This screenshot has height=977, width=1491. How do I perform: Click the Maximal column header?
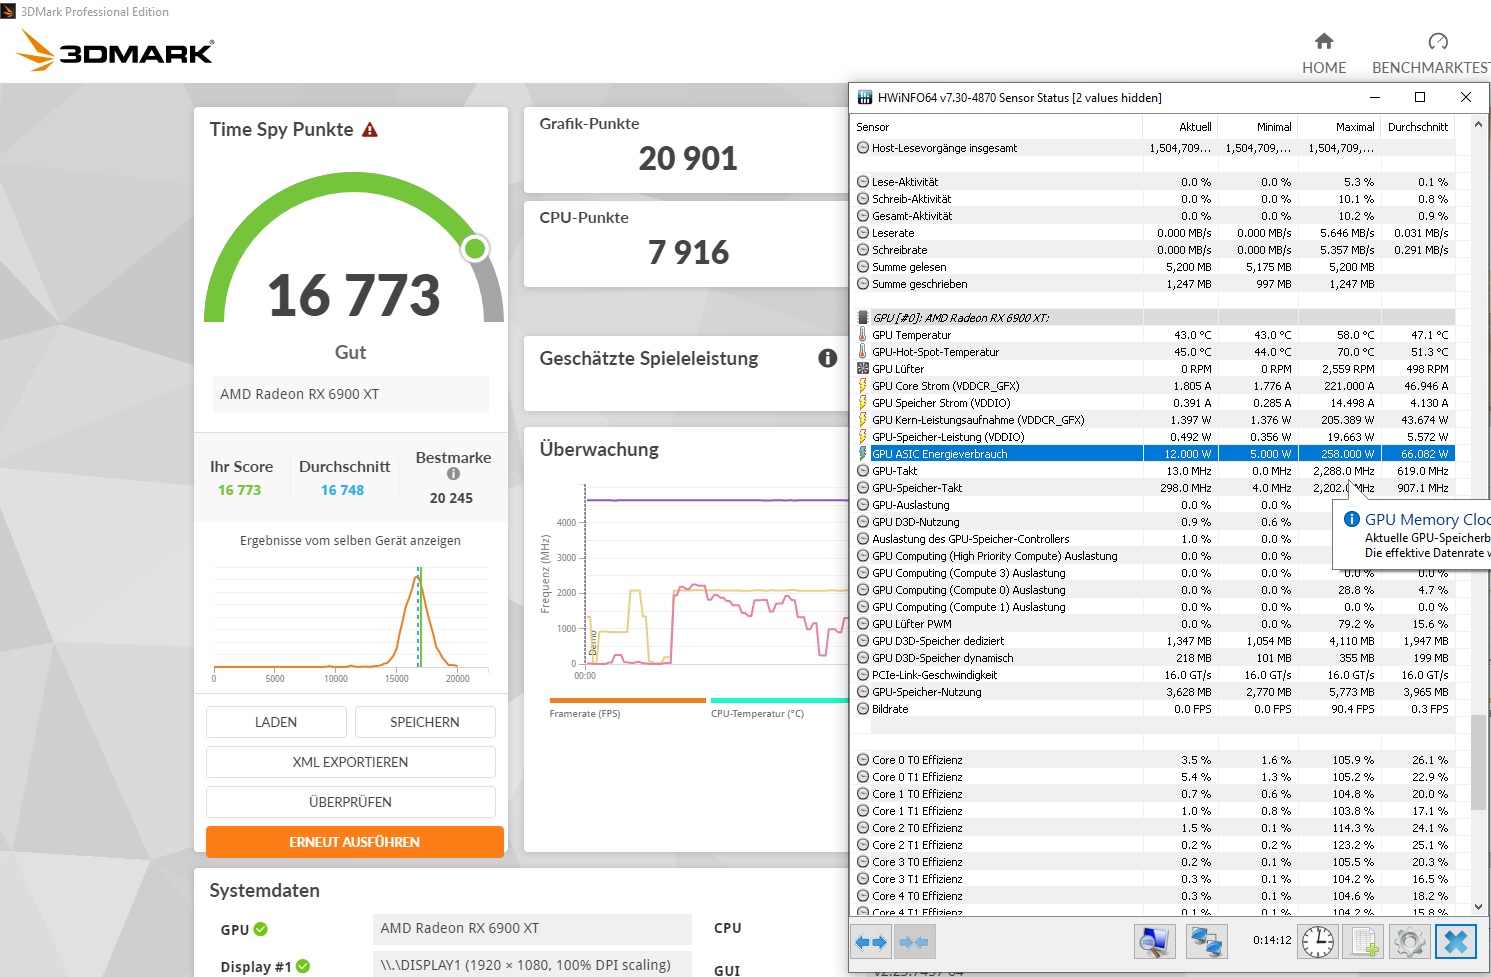point(1340,127)
